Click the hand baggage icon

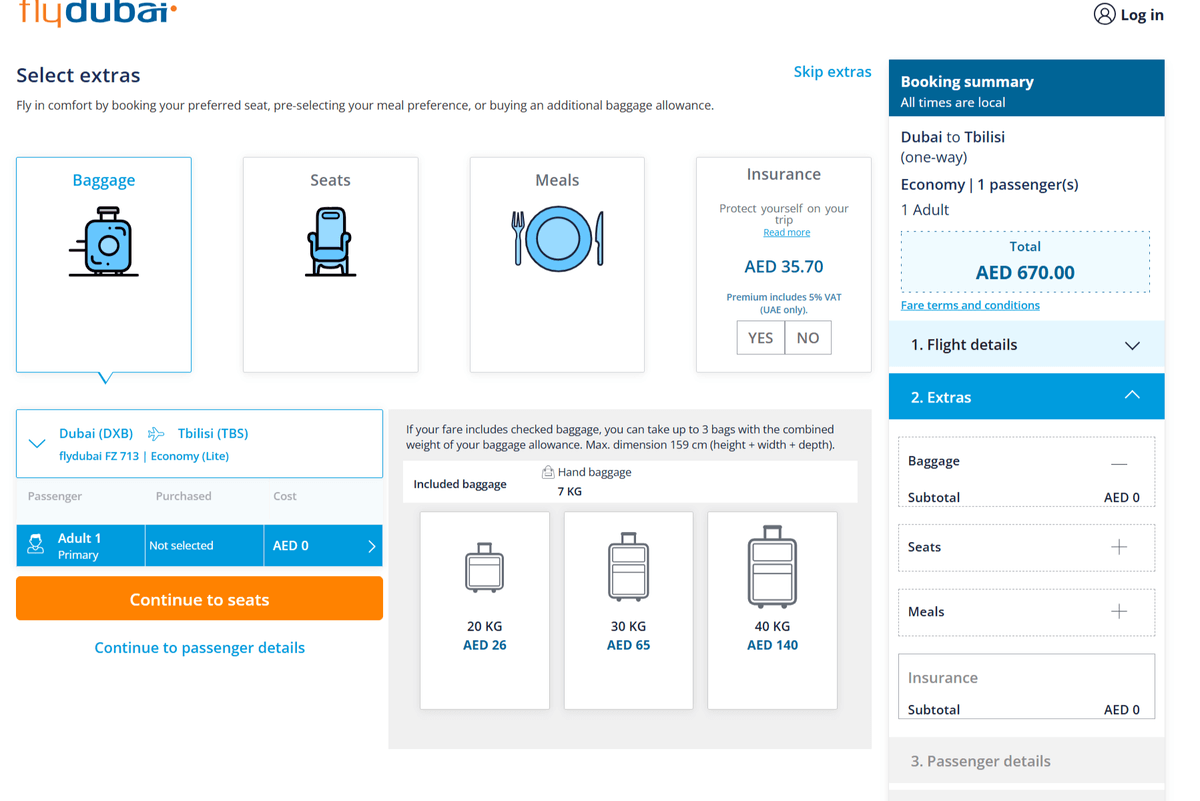click(x=548, y=472)
